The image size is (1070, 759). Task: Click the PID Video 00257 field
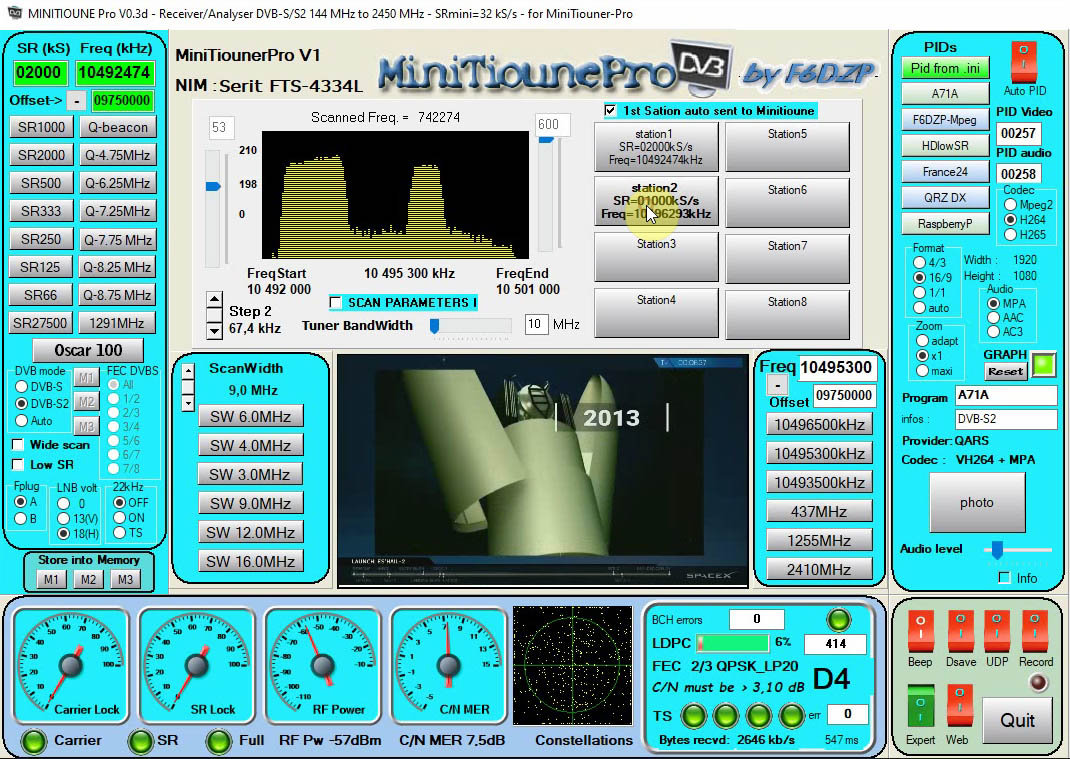pos(1018,133)
